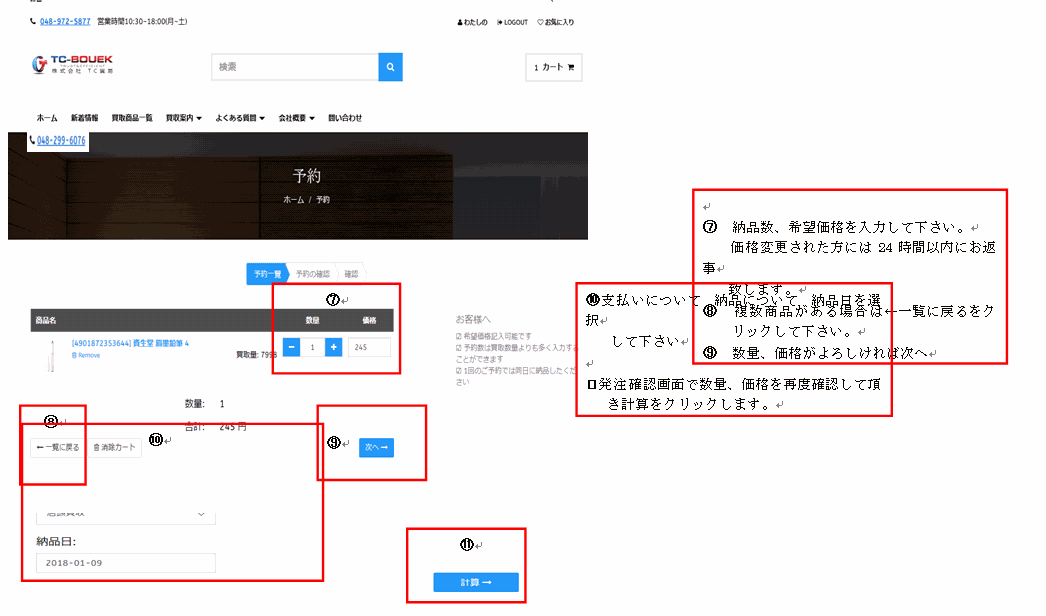Click into the 検索 search field
Viewport: 1046px width, 616px height.
pyautogui.click(x=295, y=67)
